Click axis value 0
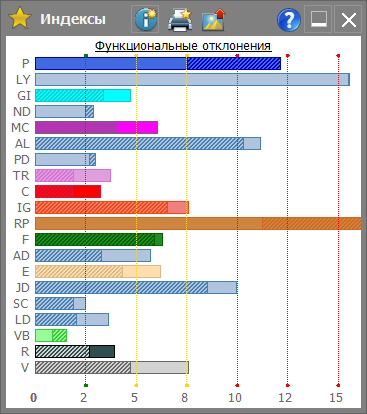 coord(34,398)
